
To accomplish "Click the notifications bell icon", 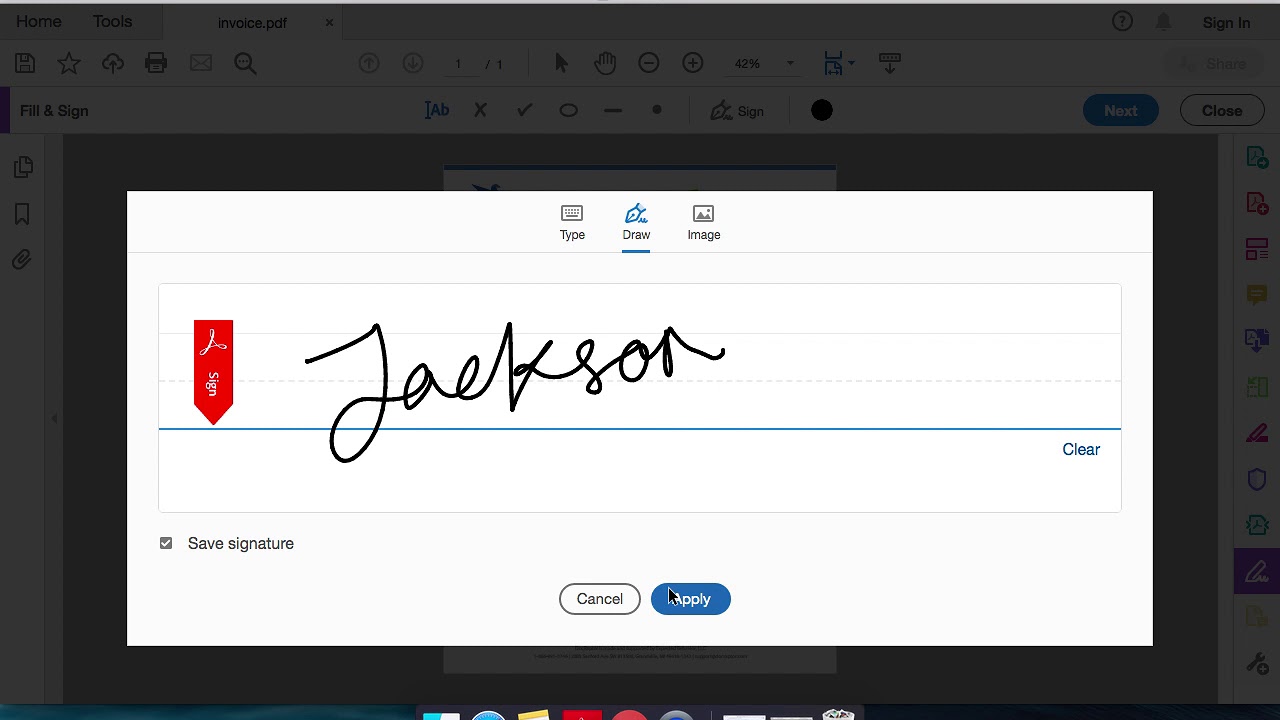I will click(x=1163, y=22).
